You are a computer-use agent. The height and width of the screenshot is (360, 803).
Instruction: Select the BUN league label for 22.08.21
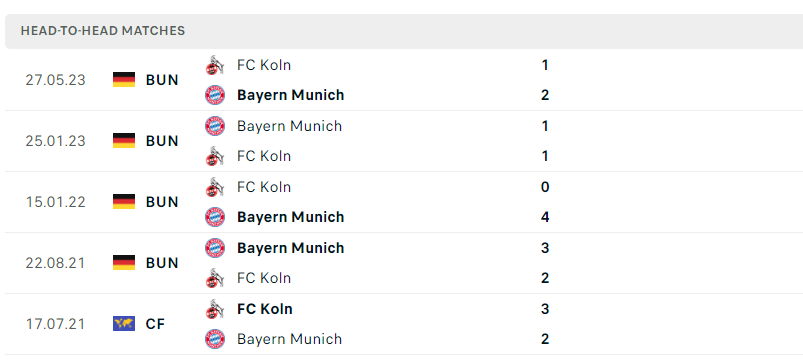pos(162,263)
